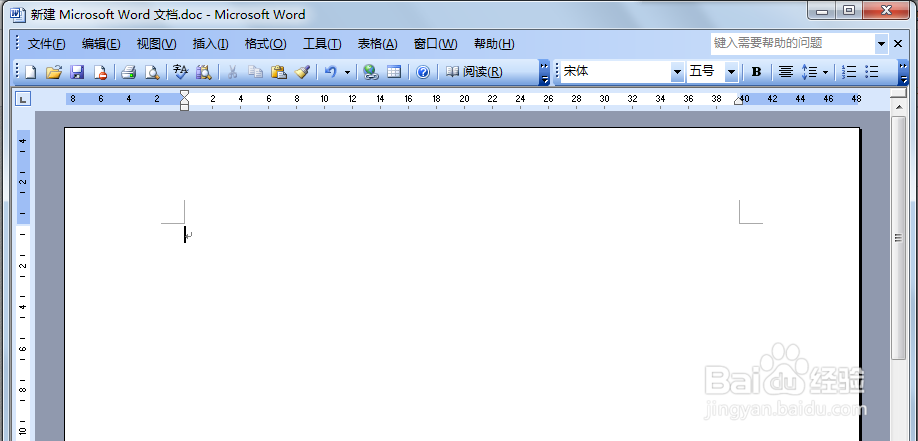Click in the 键入需要帮助的问题 help box
Viewport: 918px width, 441px height.
793,43
